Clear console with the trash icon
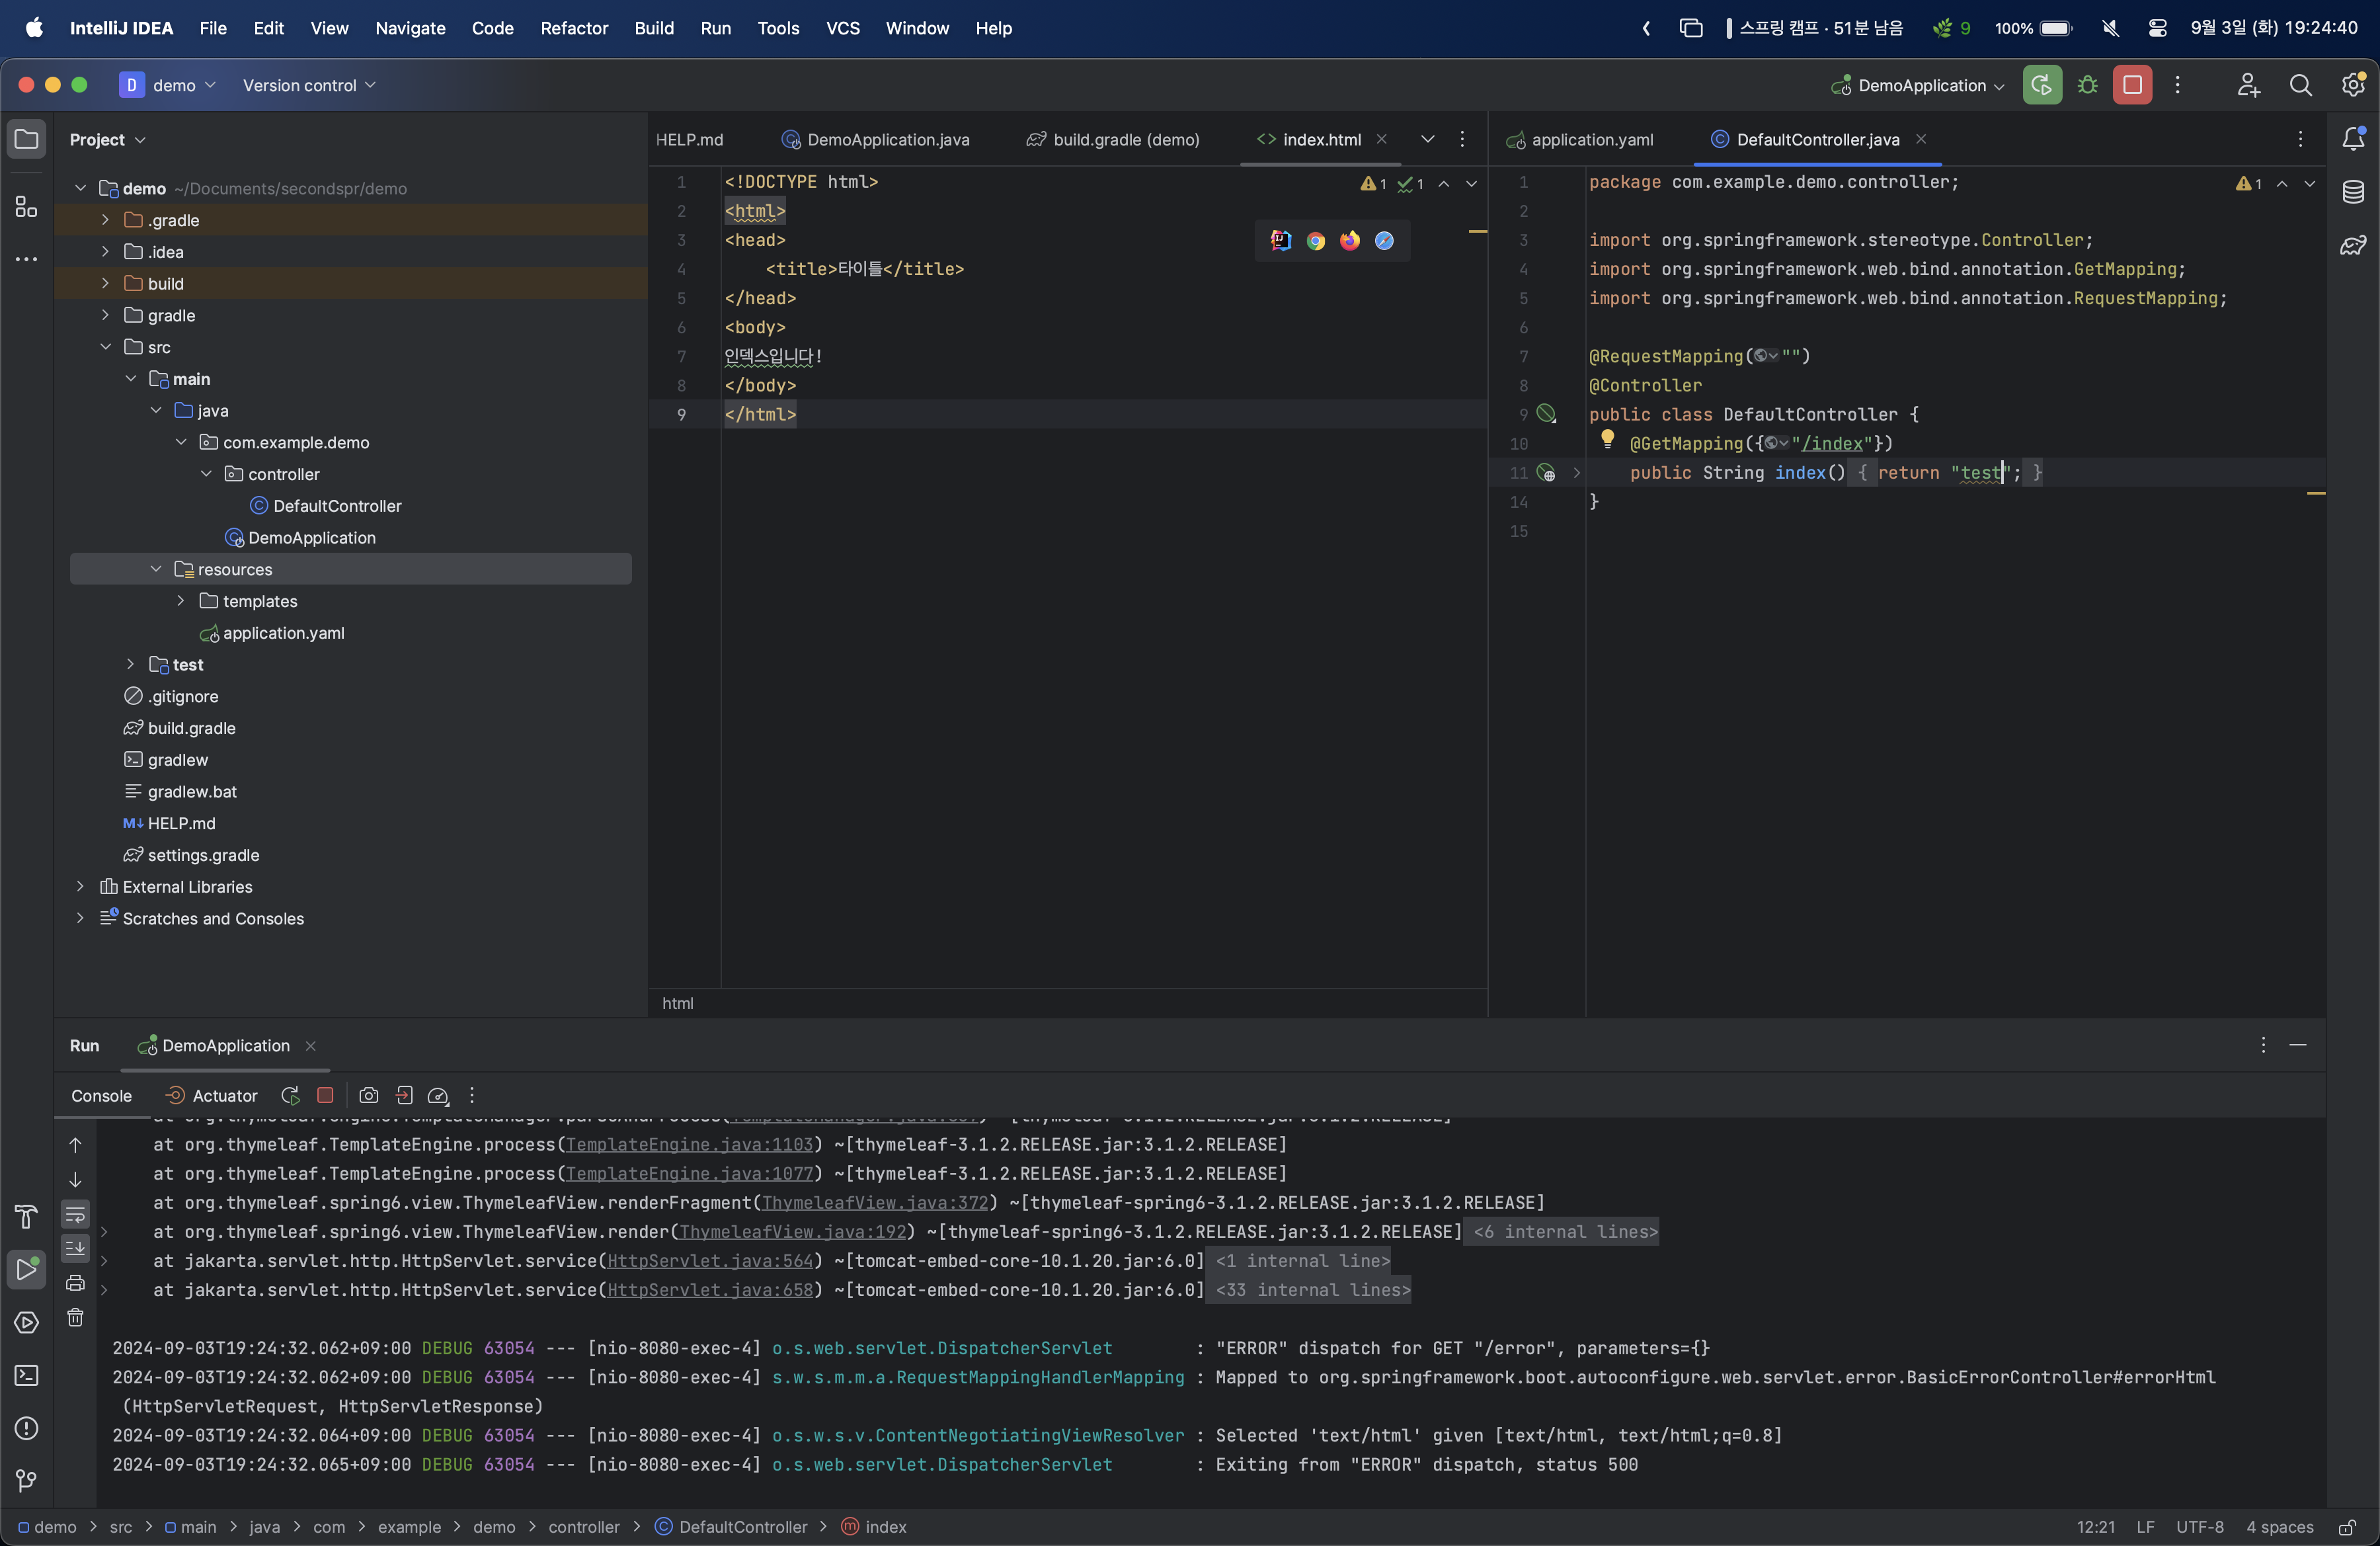 [75, 1318]
